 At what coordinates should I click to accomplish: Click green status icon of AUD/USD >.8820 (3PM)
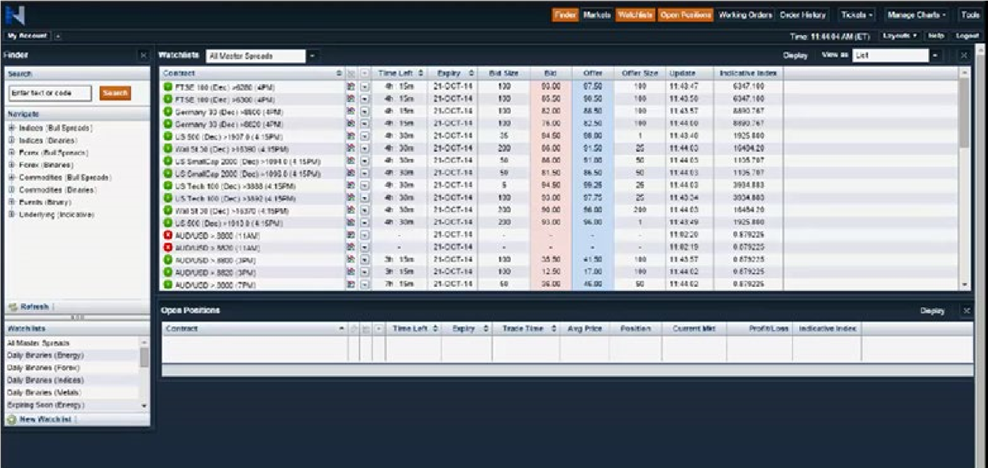tap(168, 271)
